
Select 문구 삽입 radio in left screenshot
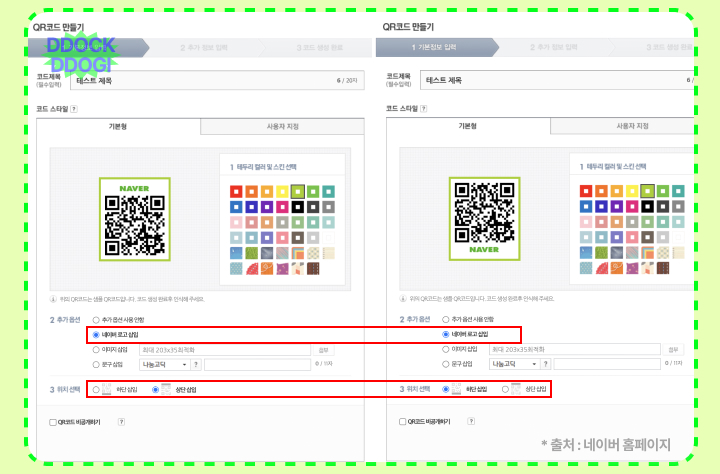pyautogui.click(x=96, y=365)
